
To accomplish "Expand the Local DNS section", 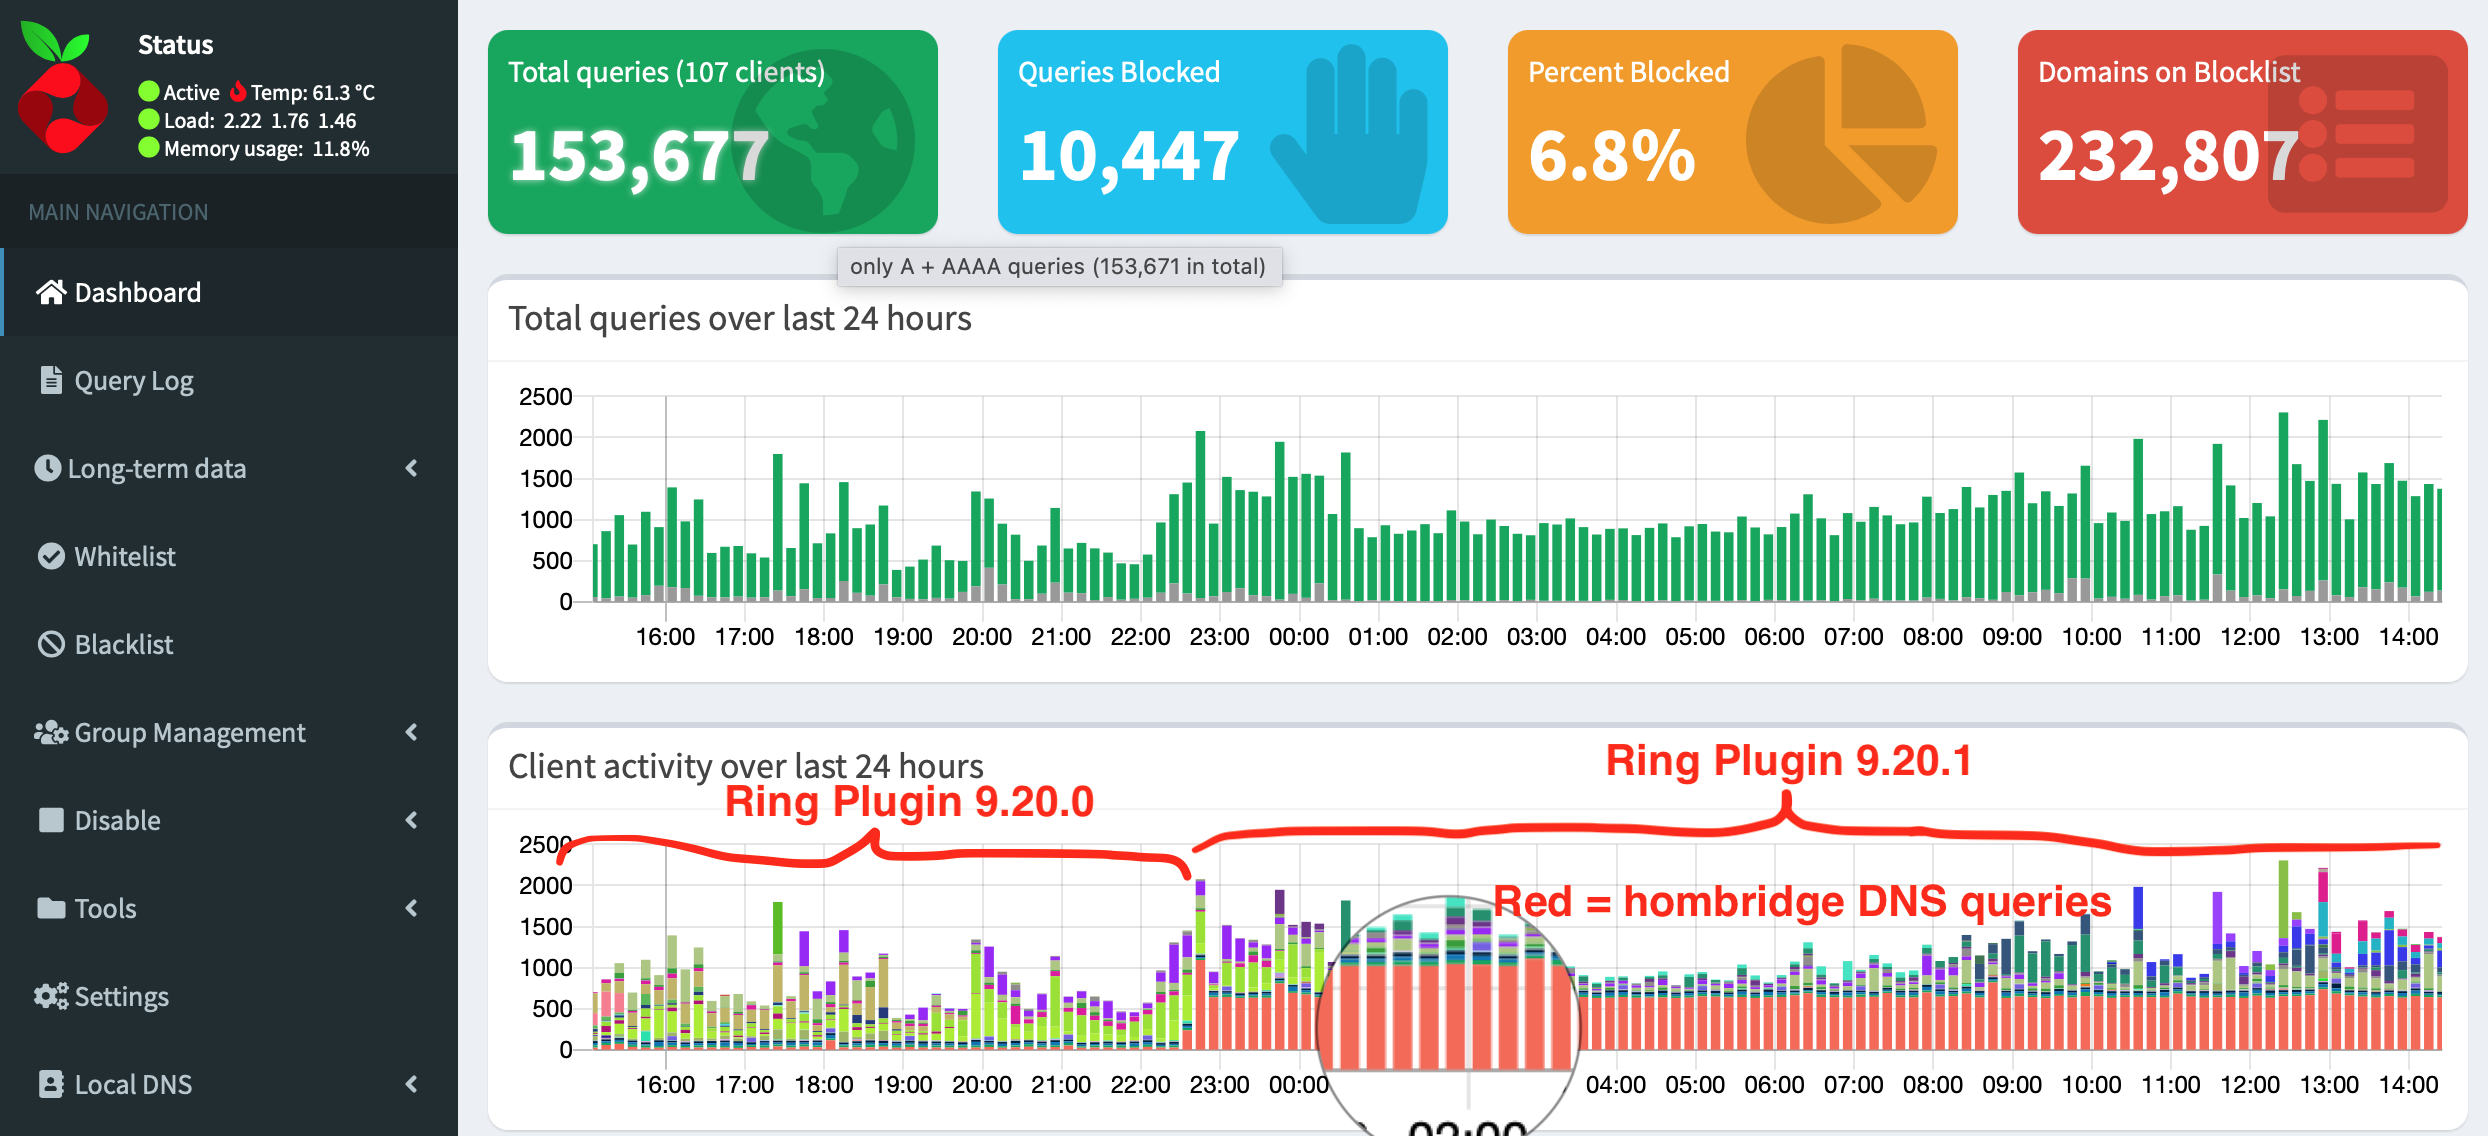I will [413, 1084].
